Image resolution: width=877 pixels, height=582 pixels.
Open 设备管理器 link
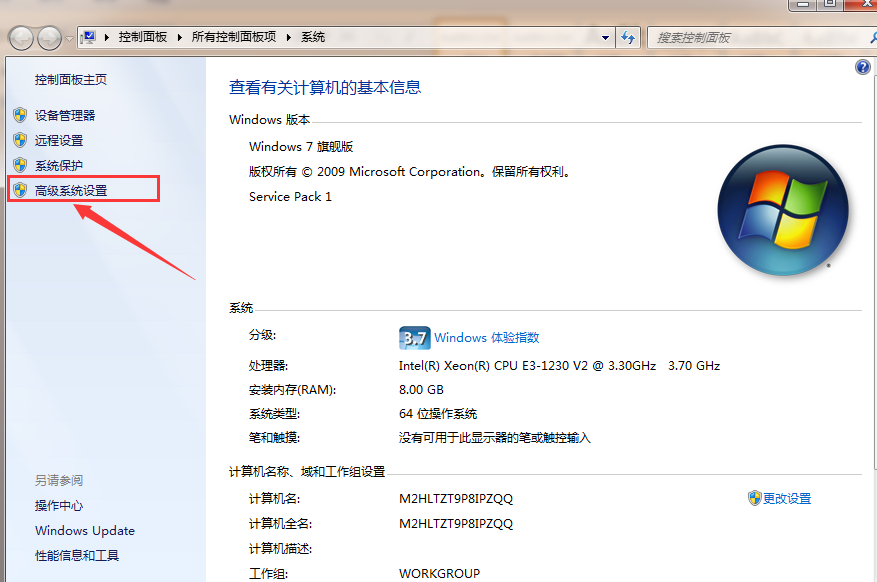(x=65, y=115)
